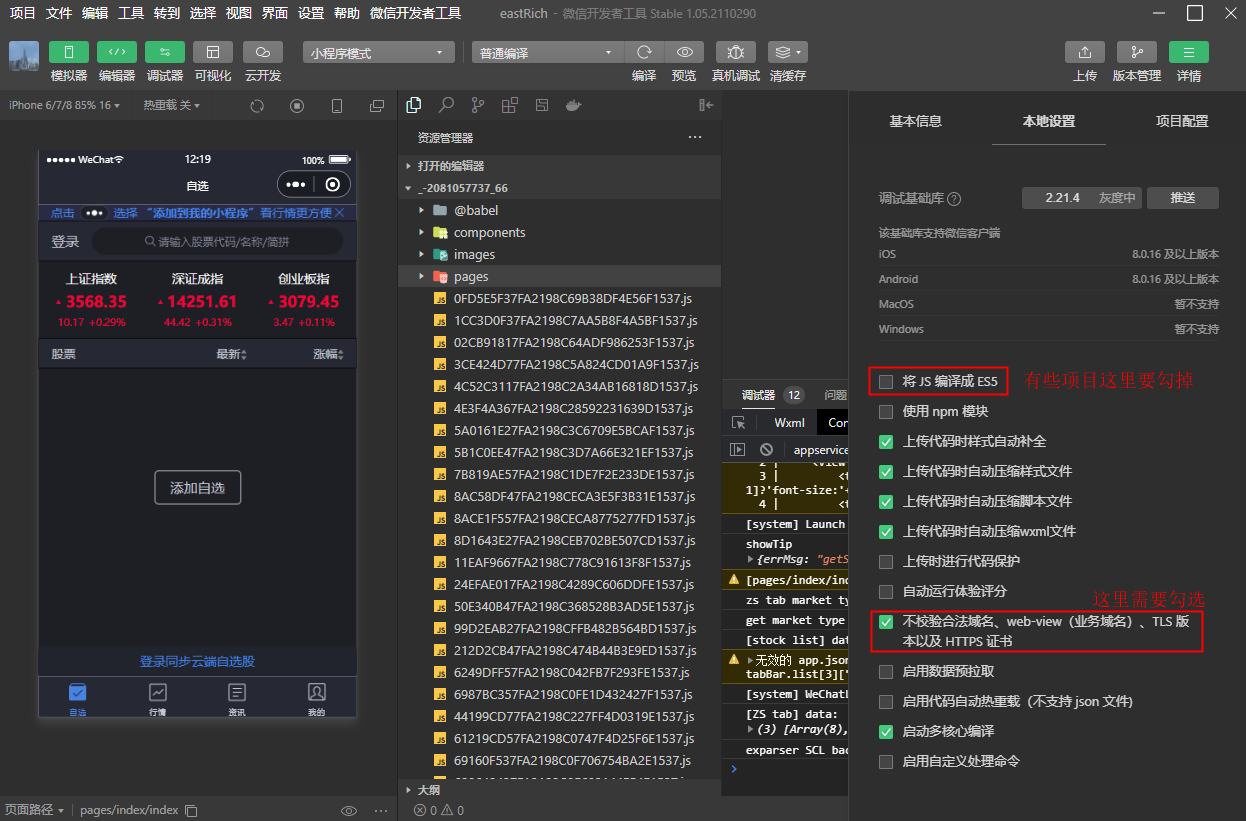Open Cloud Development (云开发)

[x=263, y=52]
